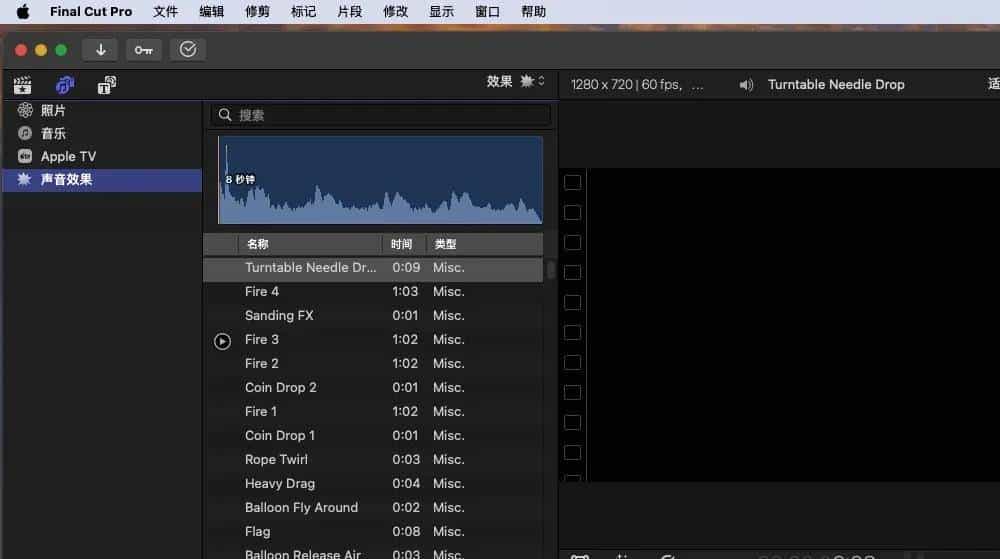Click the Turntable Needle Drop viewer title
1000x559 pixels.
coord(836,85)
